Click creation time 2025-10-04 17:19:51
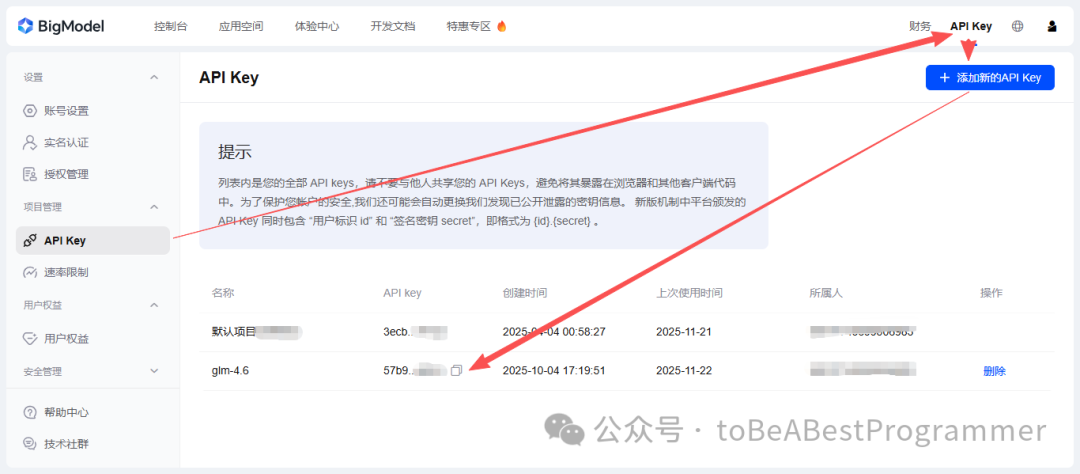This screenshot has width=1080, height=474. 554,371
